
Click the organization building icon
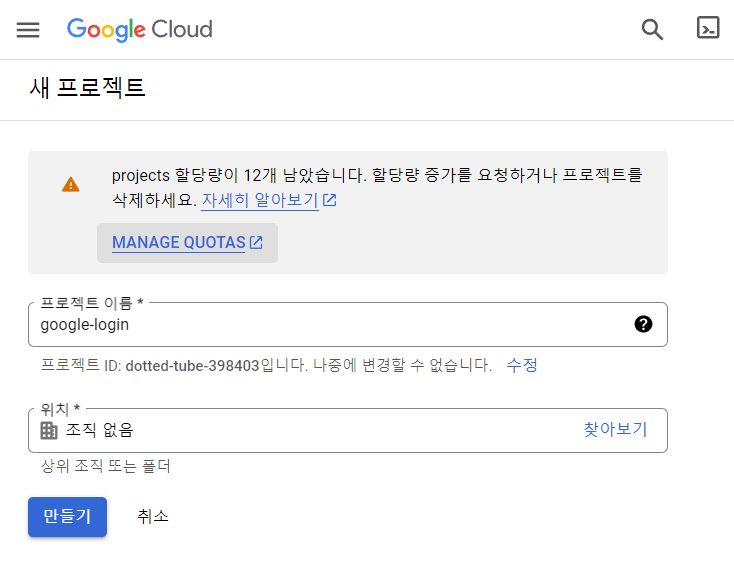(49, 430)
